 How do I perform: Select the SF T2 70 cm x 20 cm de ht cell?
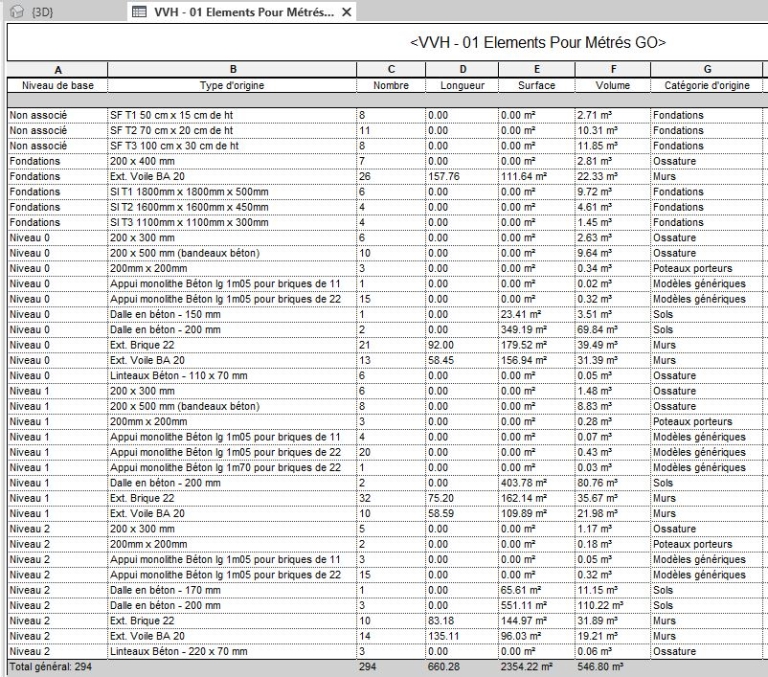pos(233,130)
